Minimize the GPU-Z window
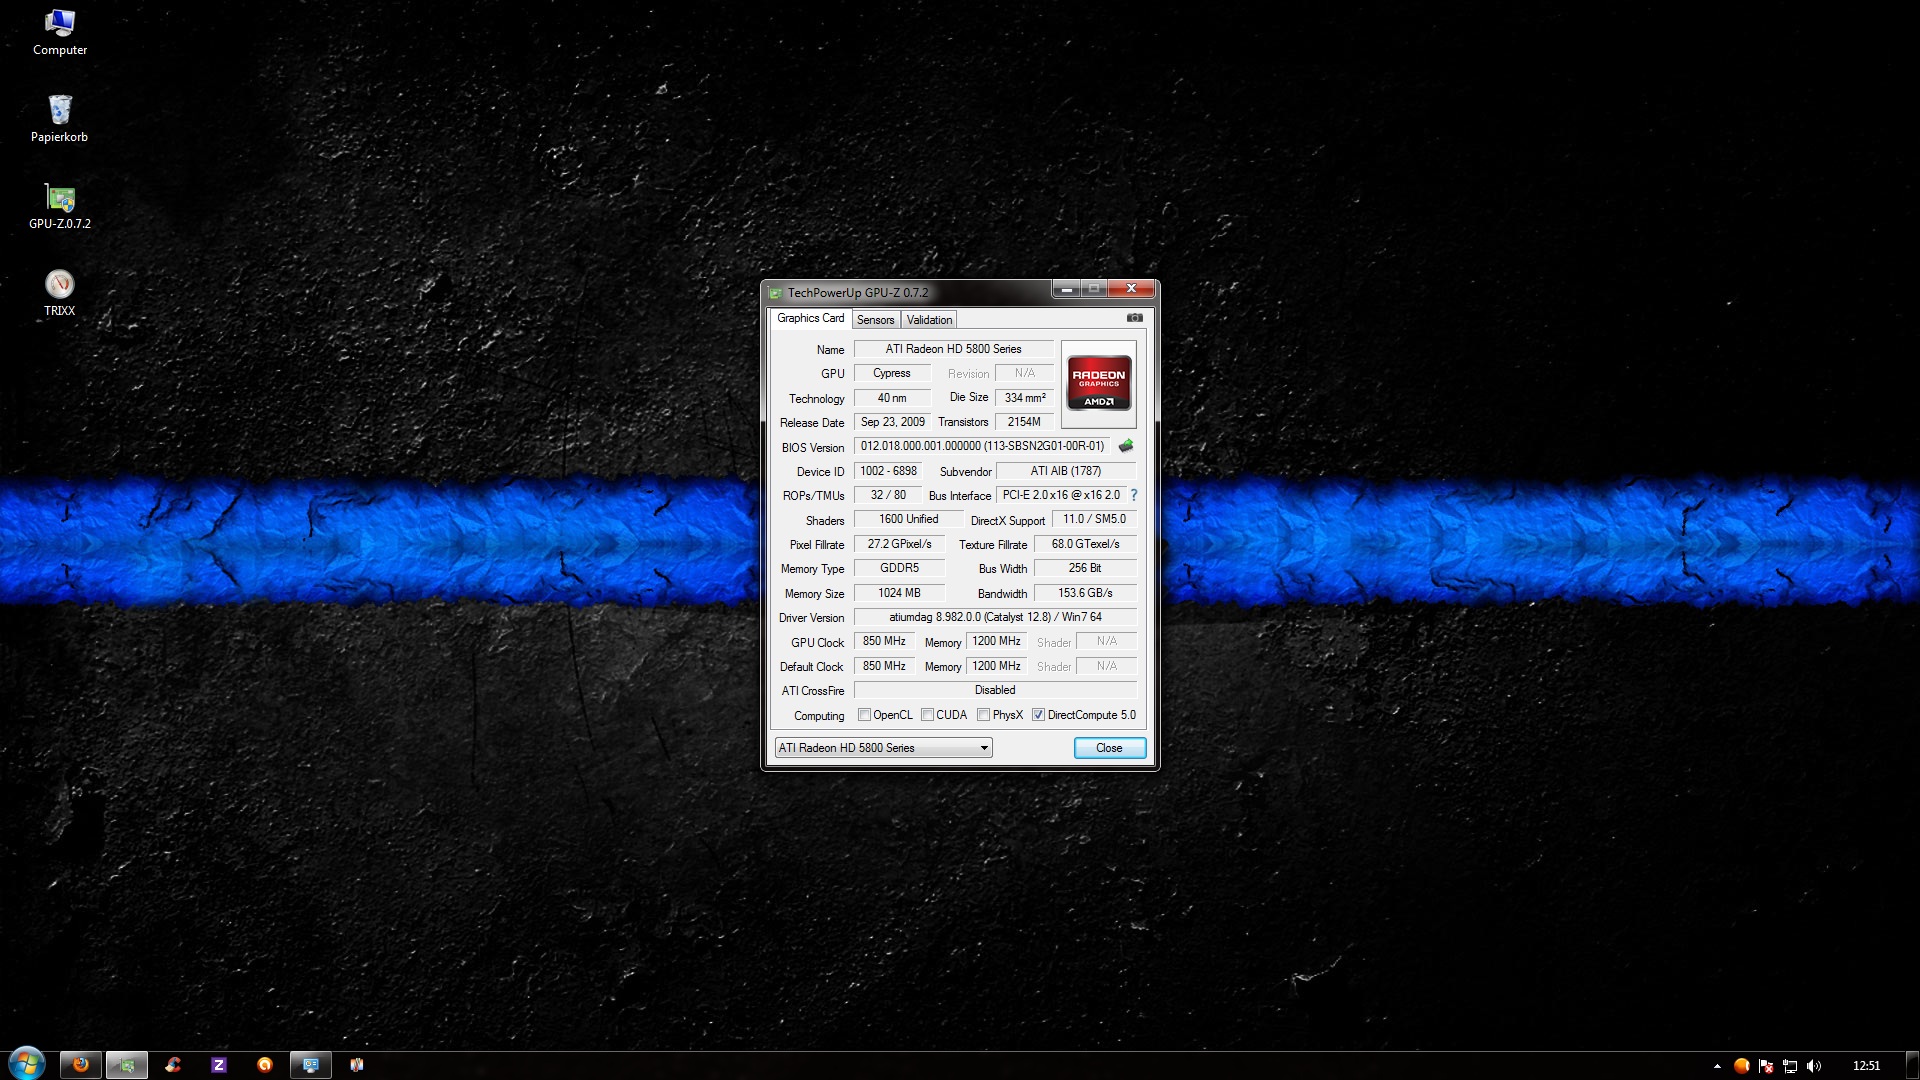 tap(1066, 289)
